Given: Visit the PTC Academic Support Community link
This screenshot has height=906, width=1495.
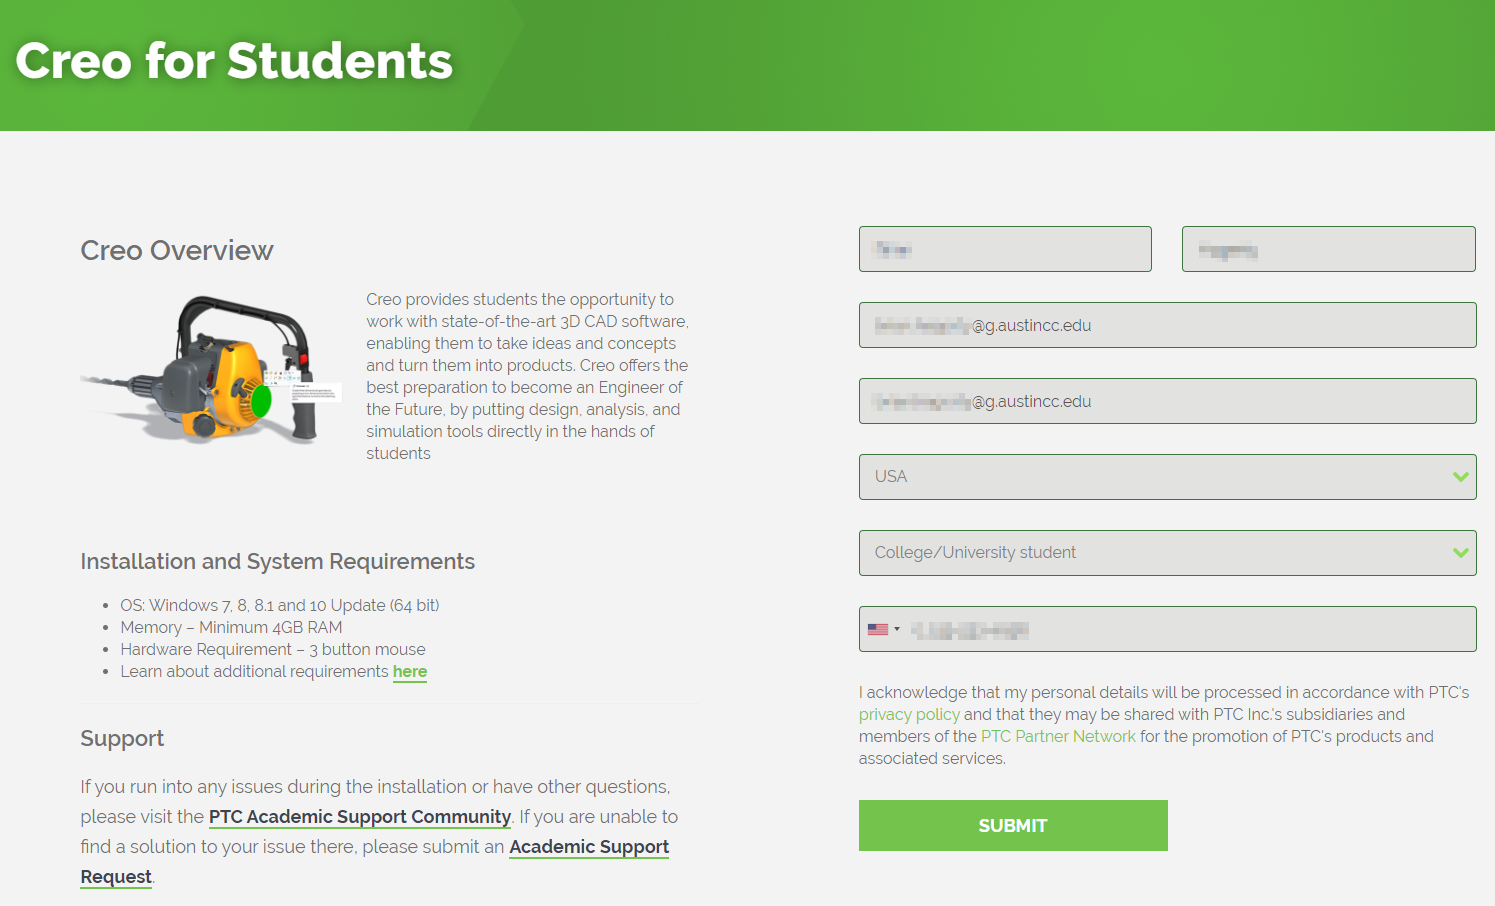Looking at the screenshot, I should (359, 816).
